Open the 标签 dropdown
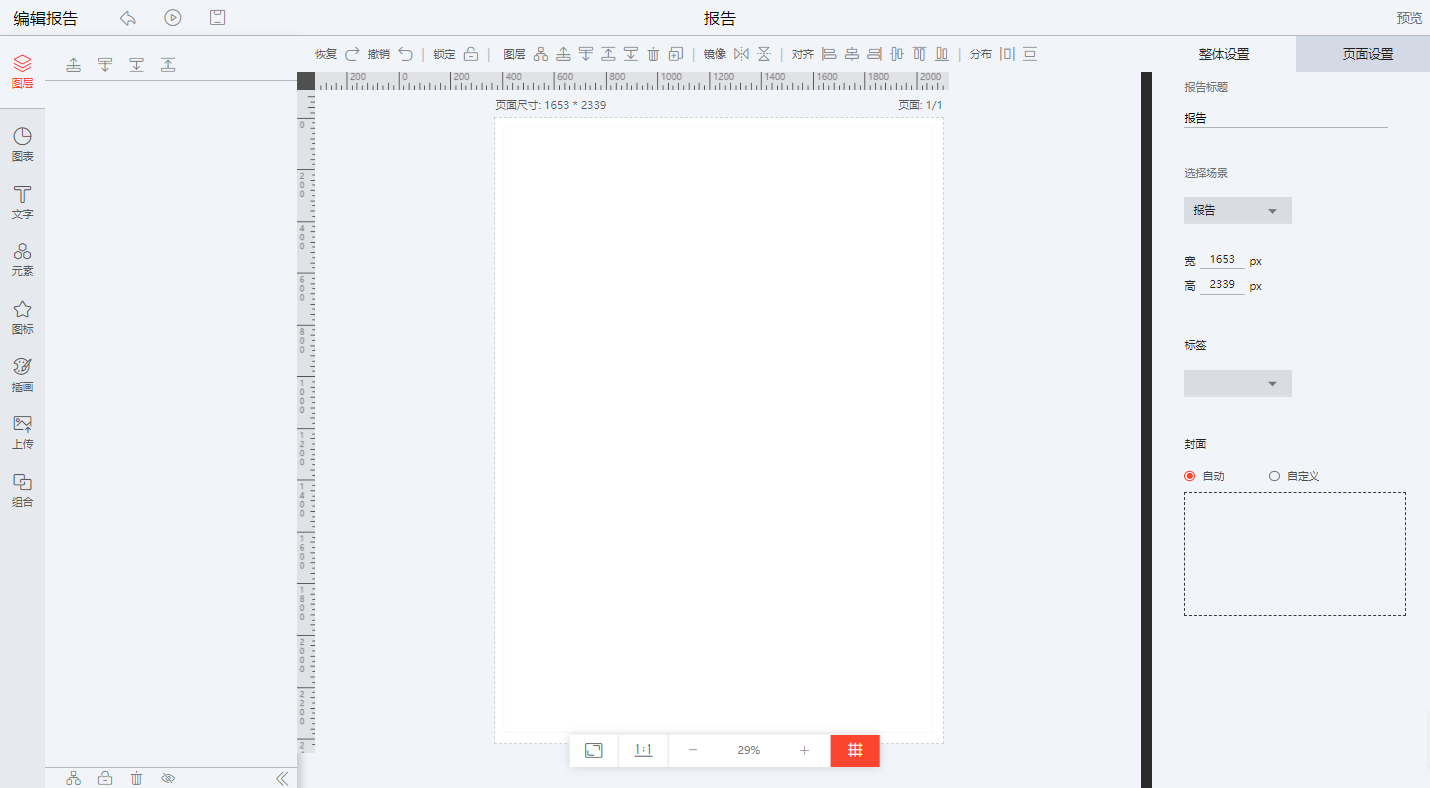This screenshot has height=788, width=1430. pos(1237,384)
